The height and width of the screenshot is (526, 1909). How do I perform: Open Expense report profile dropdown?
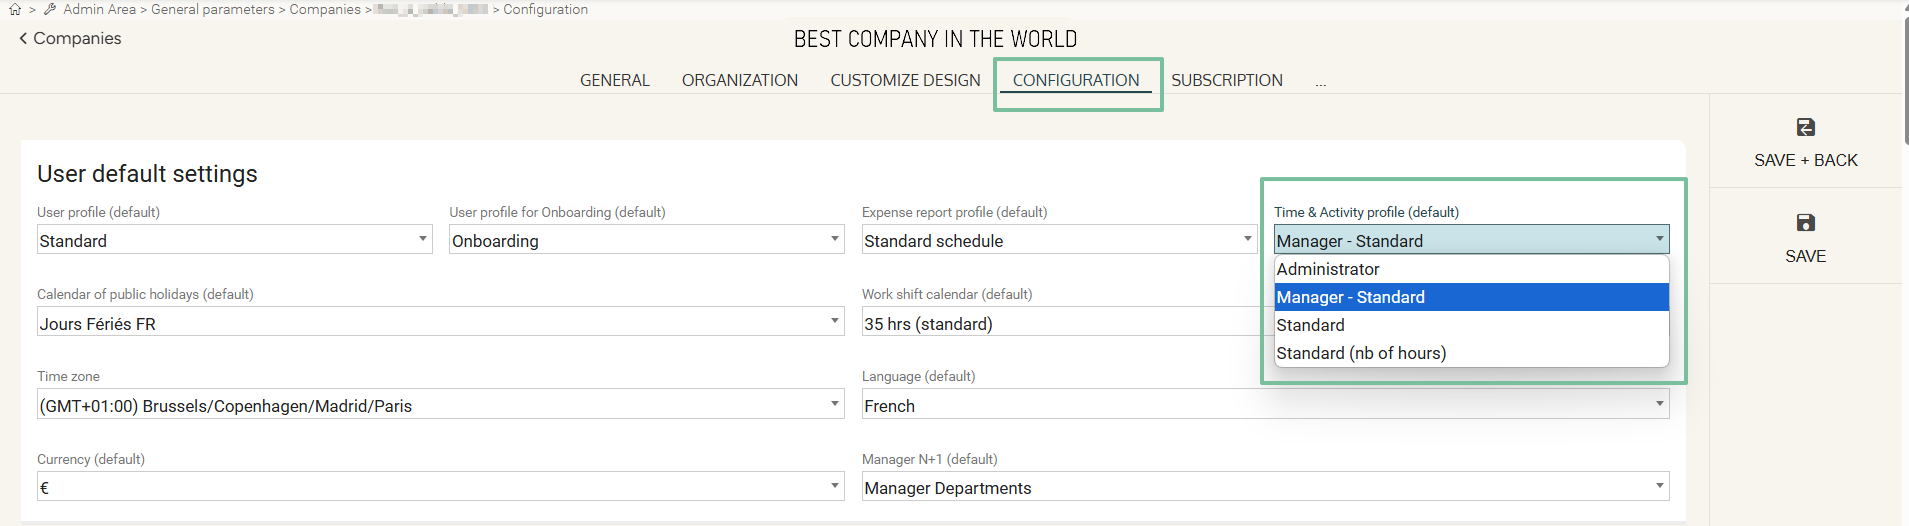click(1059, 240)
